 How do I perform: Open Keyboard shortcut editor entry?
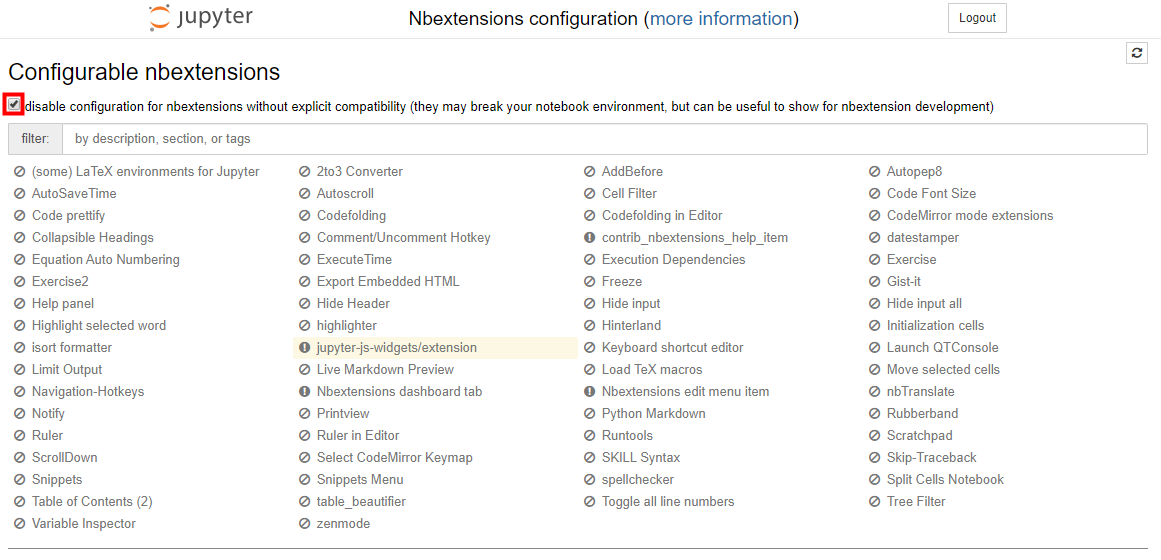coord(672,348)
